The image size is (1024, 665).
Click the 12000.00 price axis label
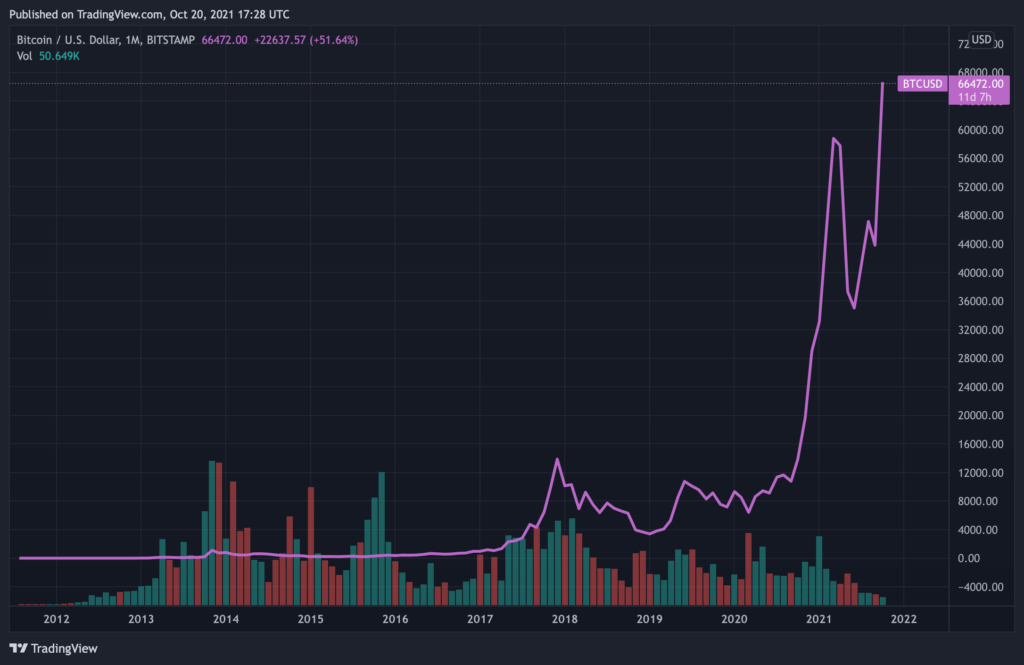[980, 473]
